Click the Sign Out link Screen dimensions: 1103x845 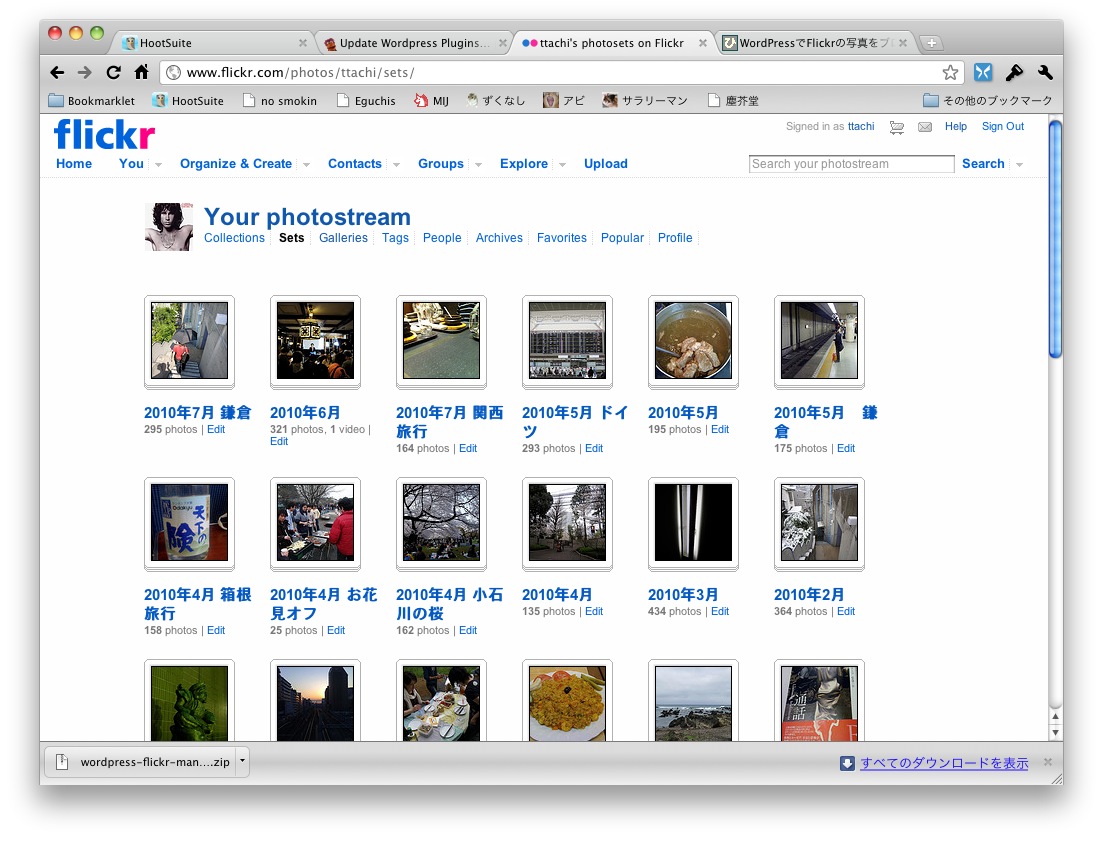coord(1002,127)
